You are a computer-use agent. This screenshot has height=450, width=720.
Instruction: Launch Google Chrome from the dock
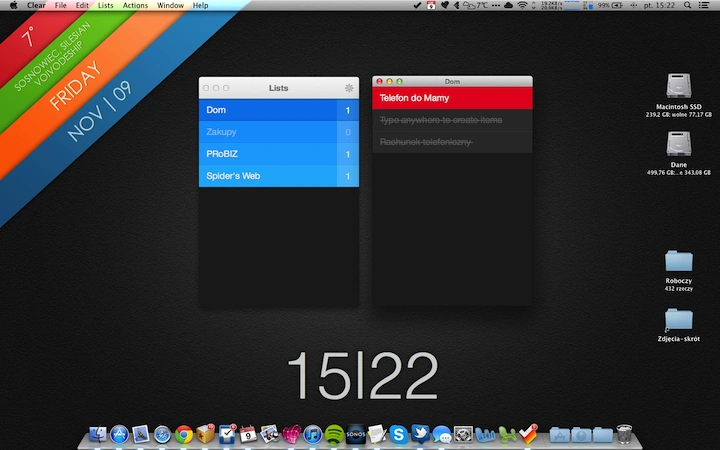coord(184,434)
